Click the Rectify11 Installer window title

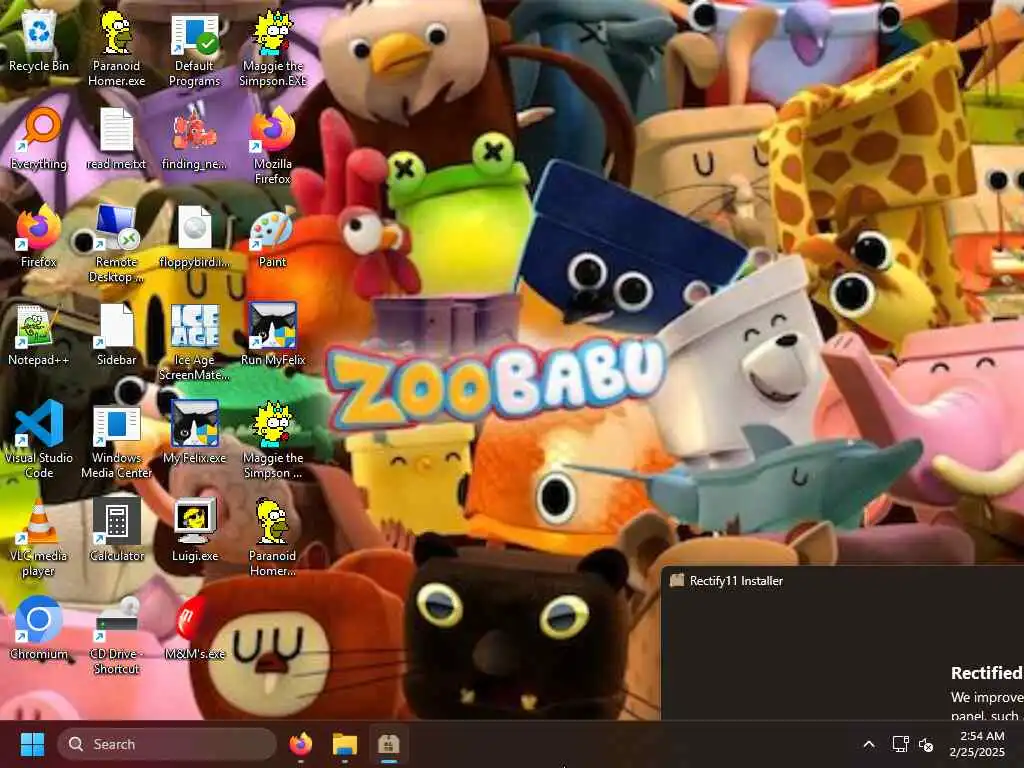736,581
